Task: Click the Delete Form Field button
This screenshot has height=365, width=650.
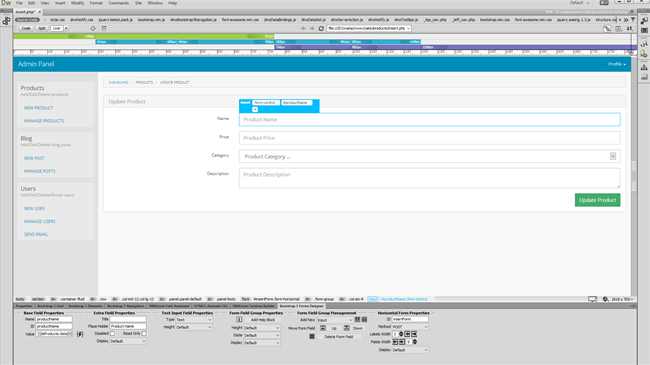Action: pyautogui.click(x=339, y=336)
